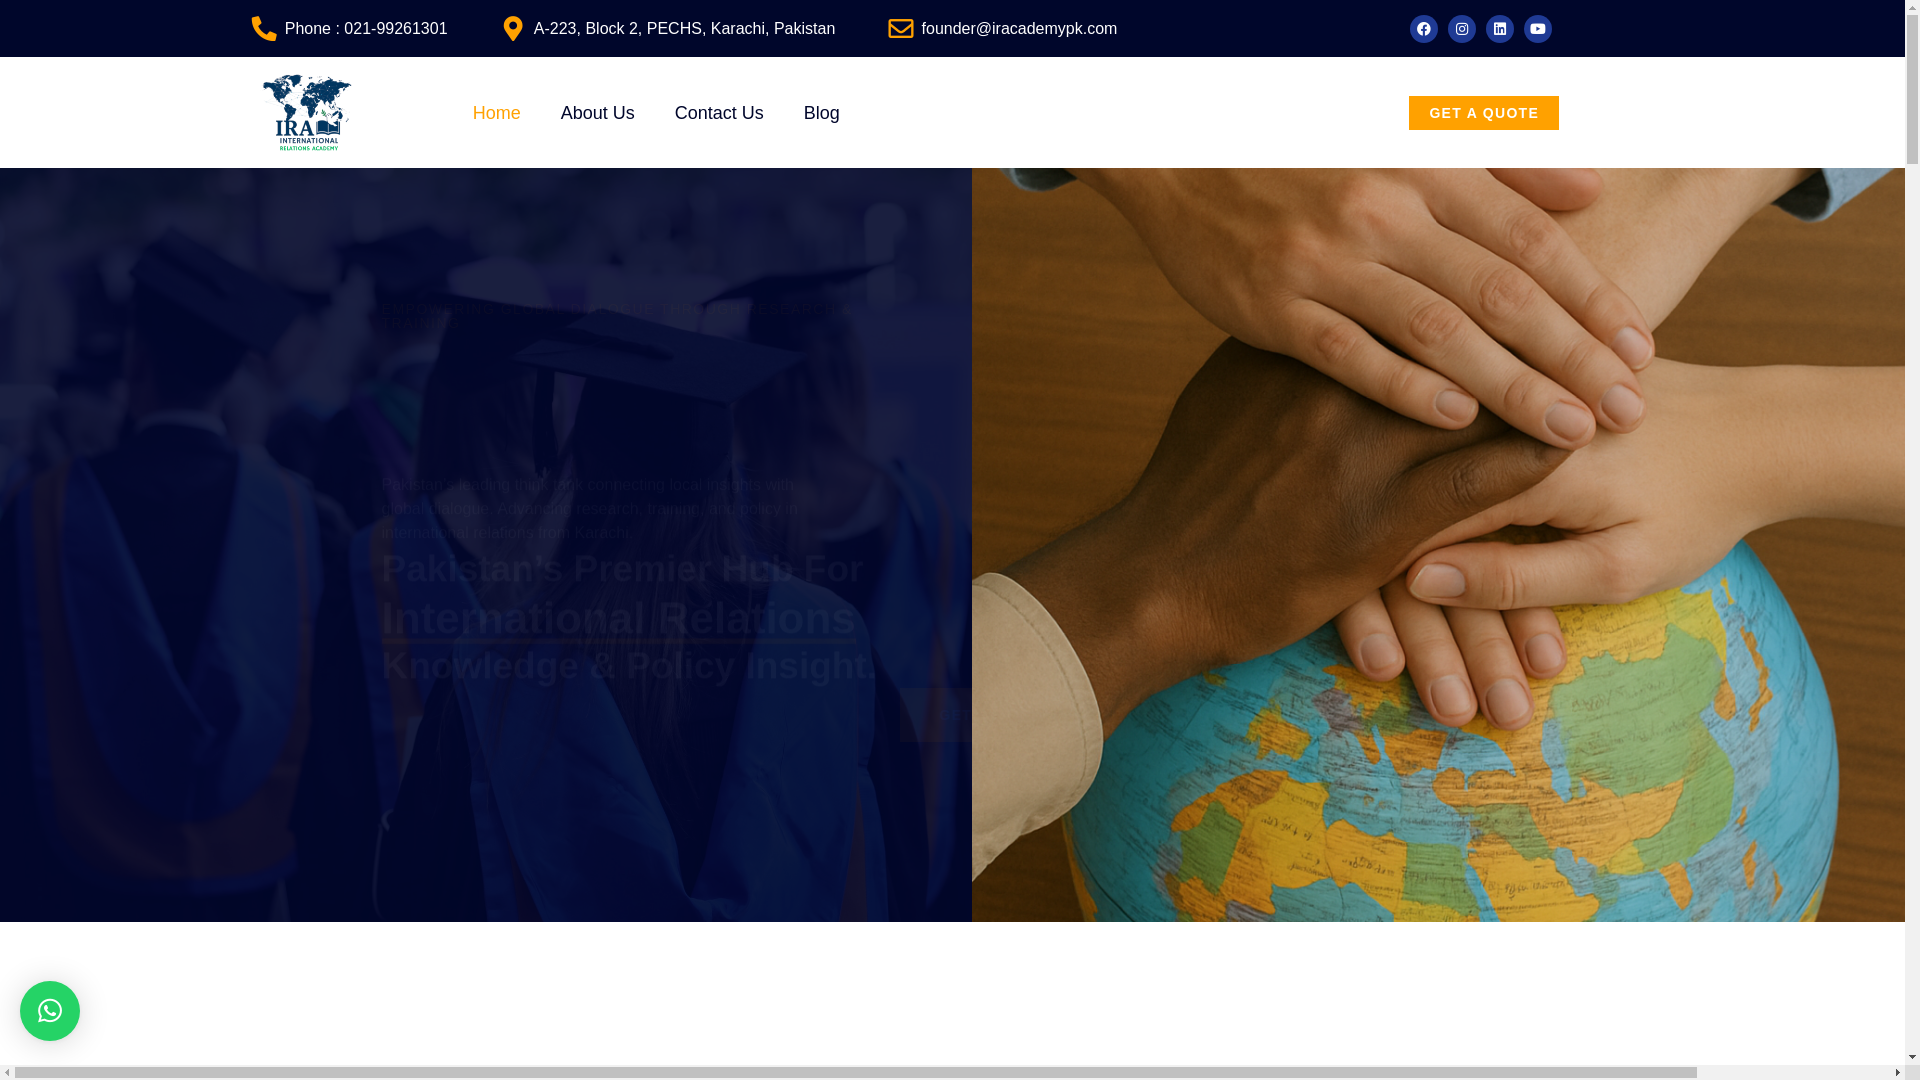Click the hands on globe image
This screenshot has height=1080, width=1920.
coord(1438,545)
